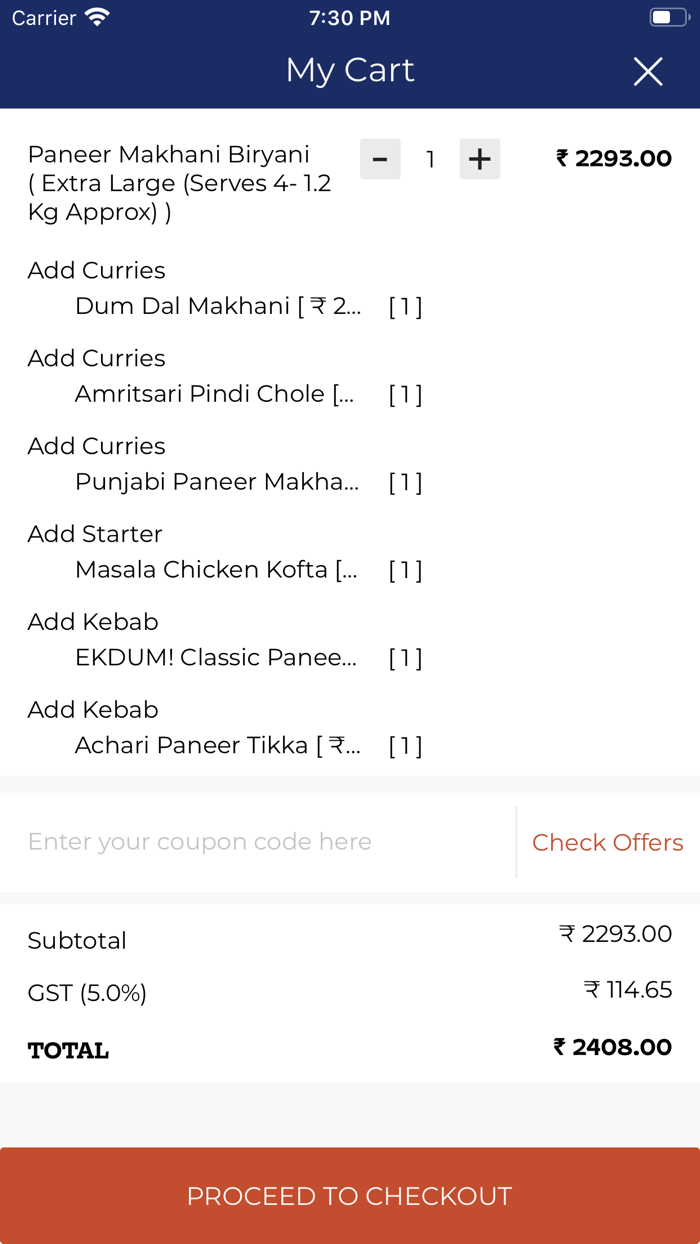Tap the GST (5.0%) row
700x1244 pixels.
pyautogui.click(x=87, y=993)
